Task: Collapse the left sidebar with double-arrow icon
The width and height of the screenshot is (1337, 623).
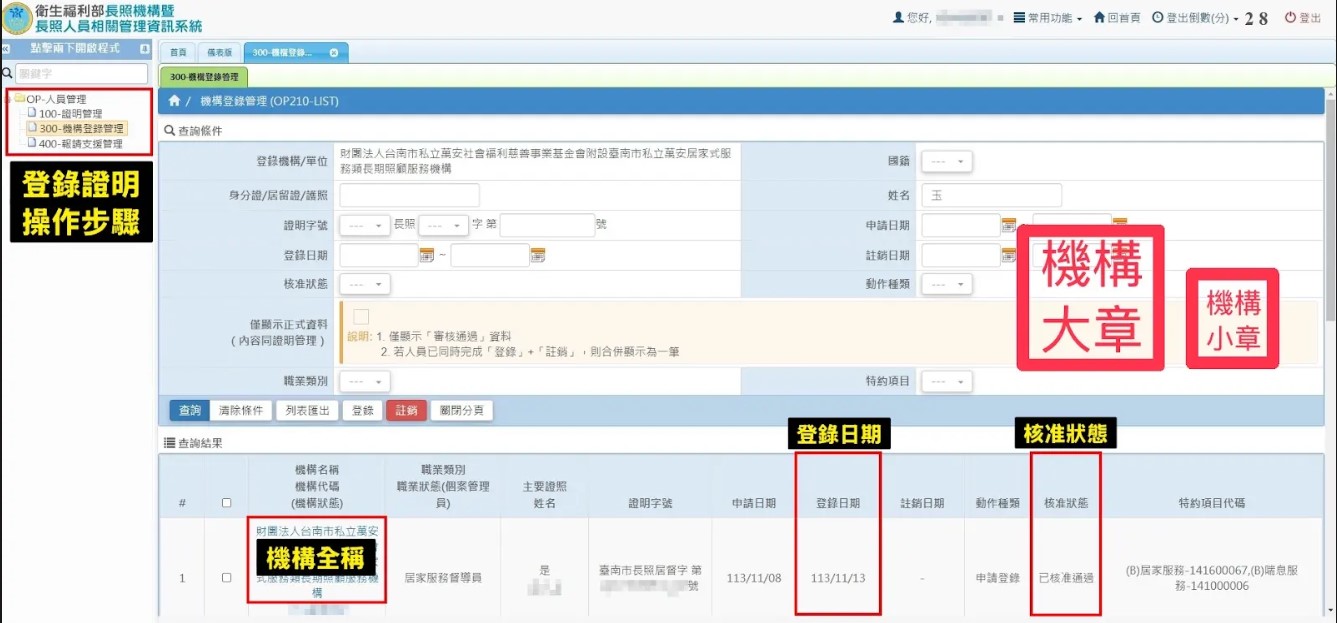Action: (6, 48)
